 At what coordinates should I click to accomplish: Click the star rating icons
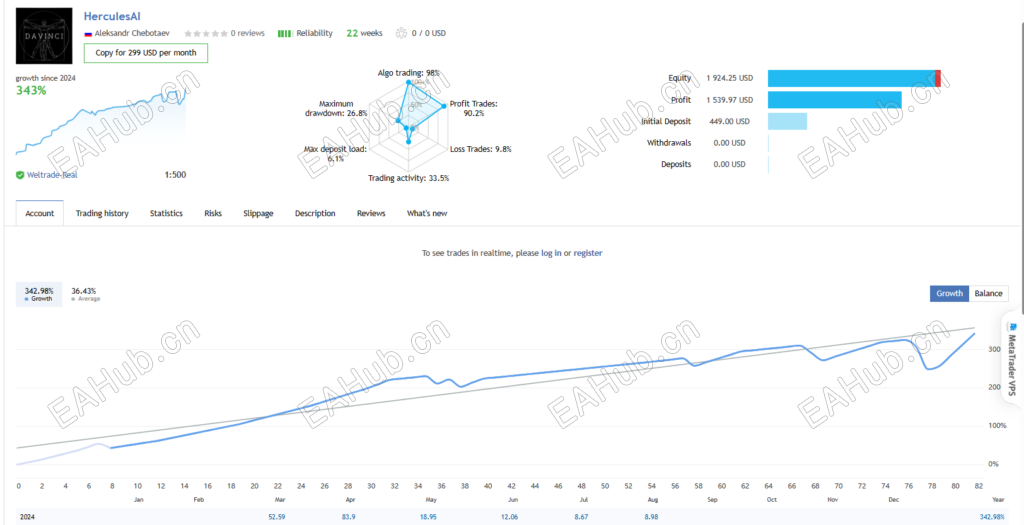(205, 33)
